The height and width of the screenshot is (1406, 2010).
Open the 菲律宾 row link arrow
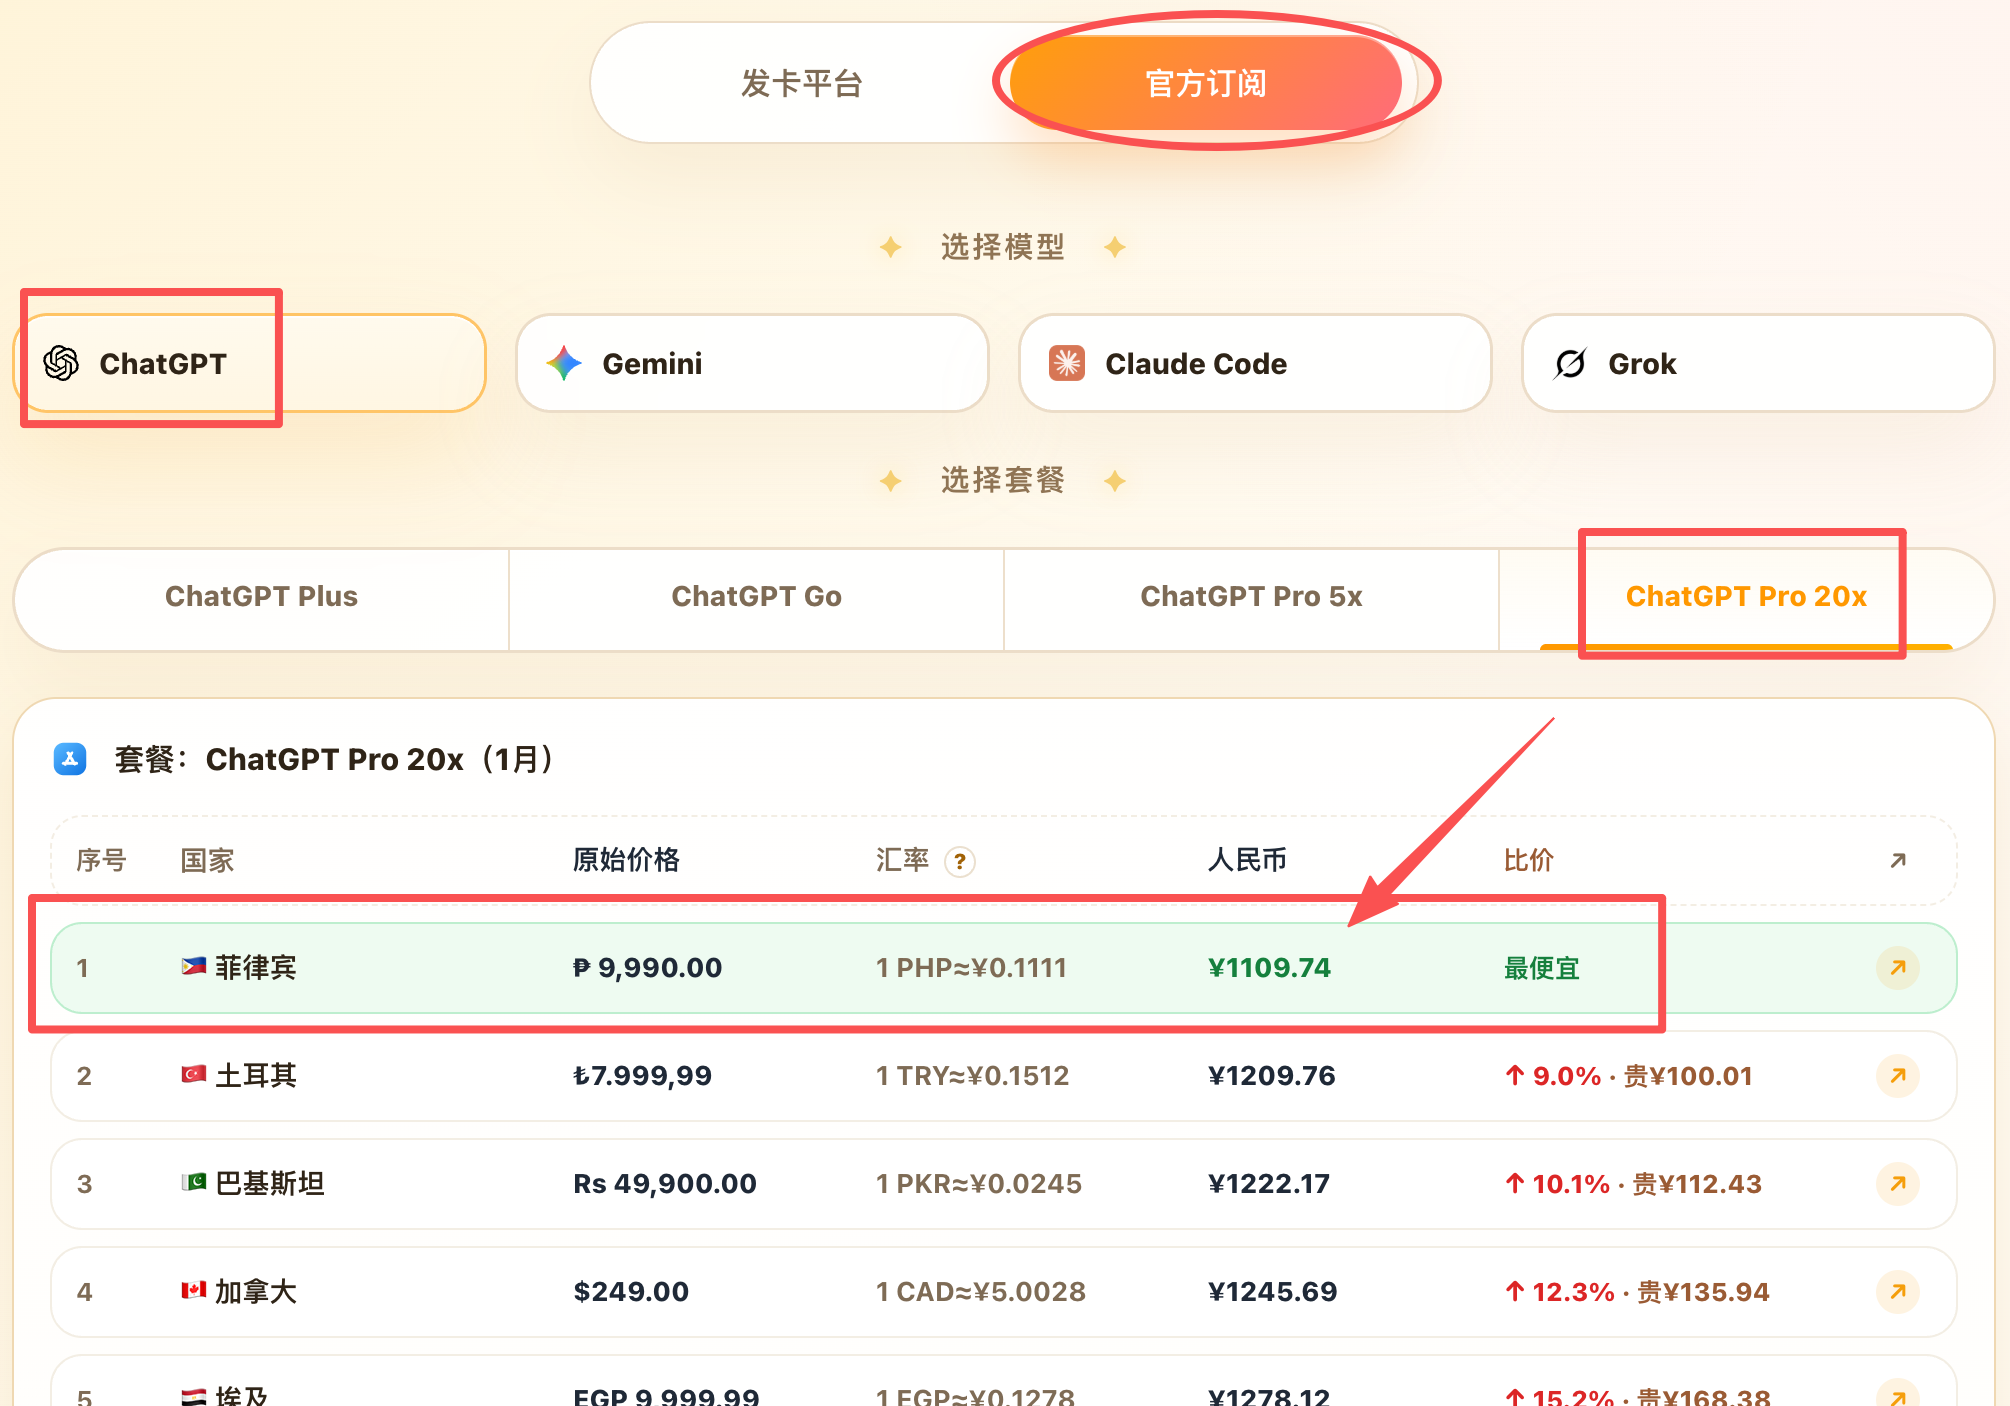(x=1898, y=968)
